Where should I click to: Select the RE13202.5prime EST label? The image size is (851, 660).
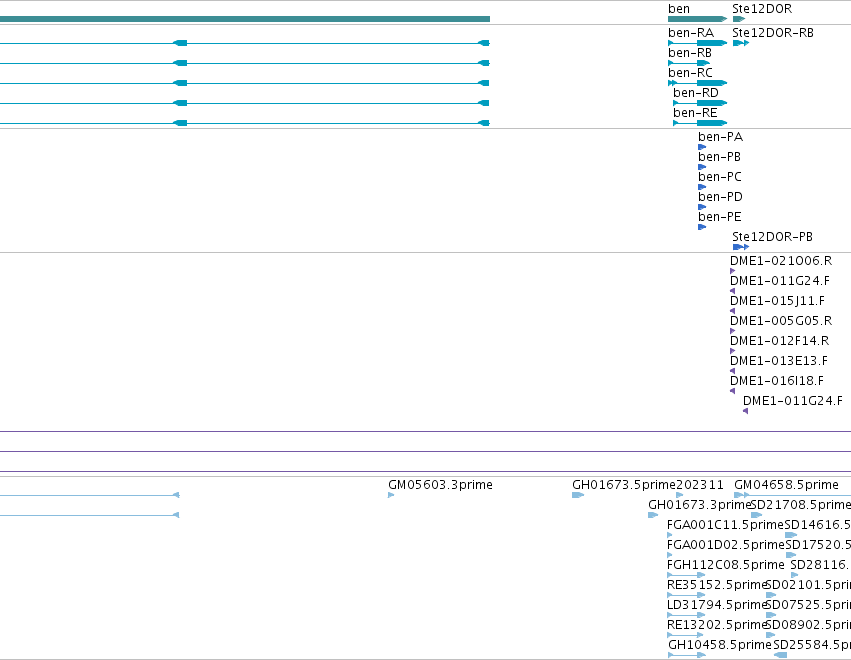click(716, 625)
